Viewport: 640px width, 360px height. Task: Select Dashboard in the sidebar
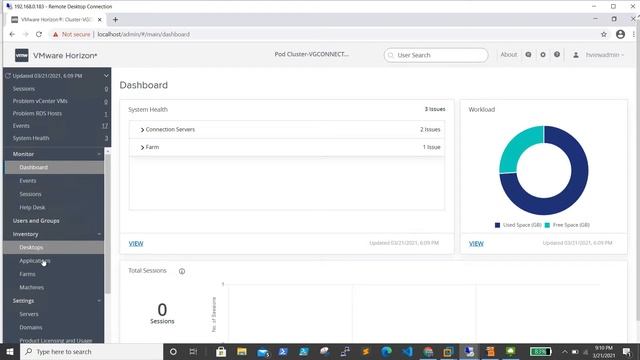pos(54,167)
